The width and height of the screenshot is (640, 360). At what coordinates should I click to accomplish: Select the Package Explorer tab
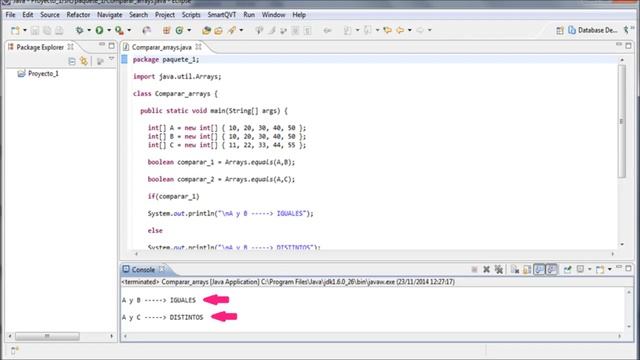tap(40, 47)
